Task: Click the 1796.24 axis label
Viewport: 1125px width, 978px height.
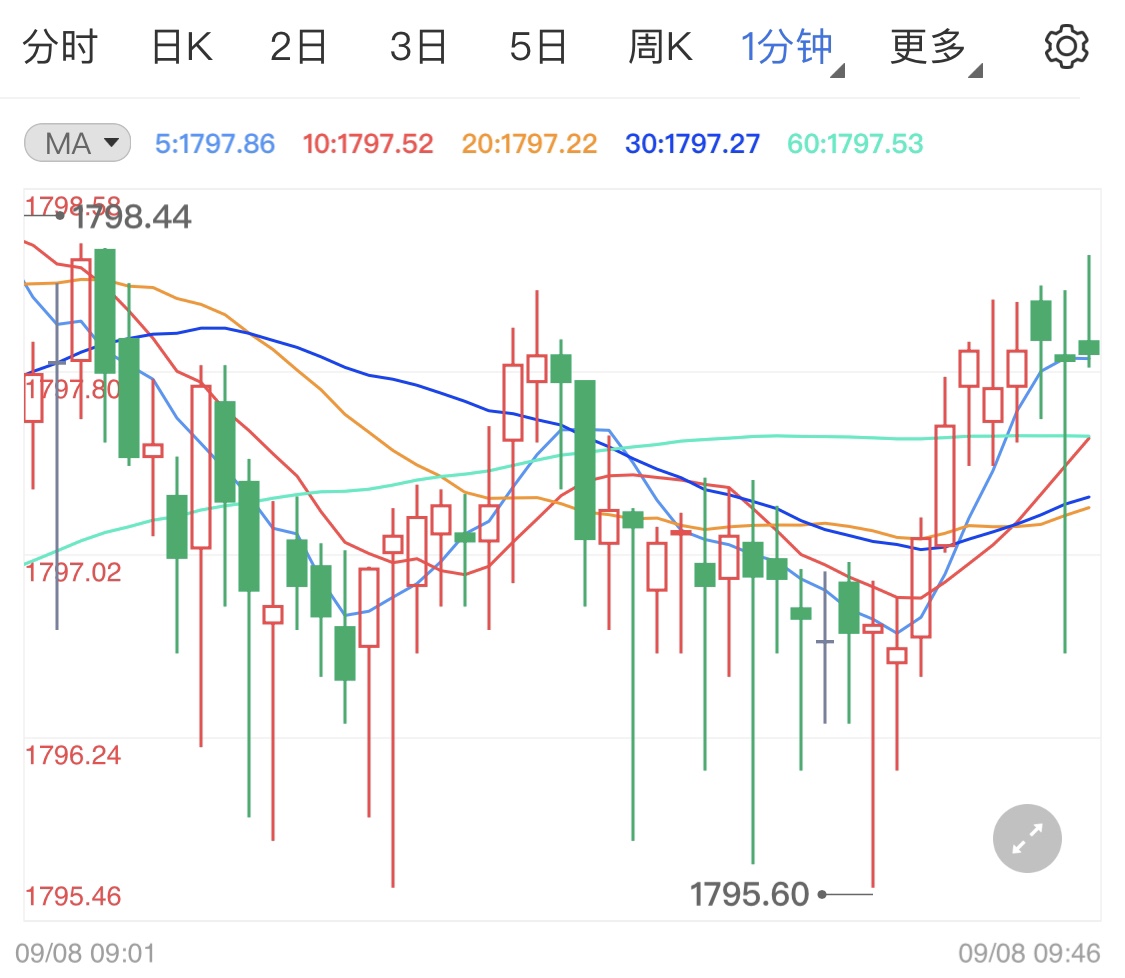Action: coord(72,756)
